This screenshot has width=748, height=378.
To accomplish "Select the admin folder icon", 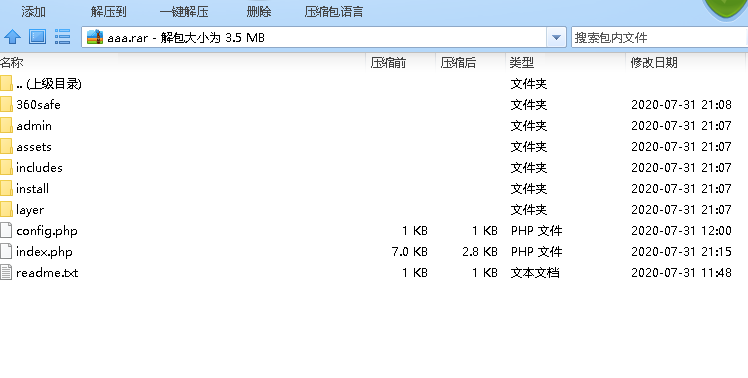I will (x=6, y=126).
